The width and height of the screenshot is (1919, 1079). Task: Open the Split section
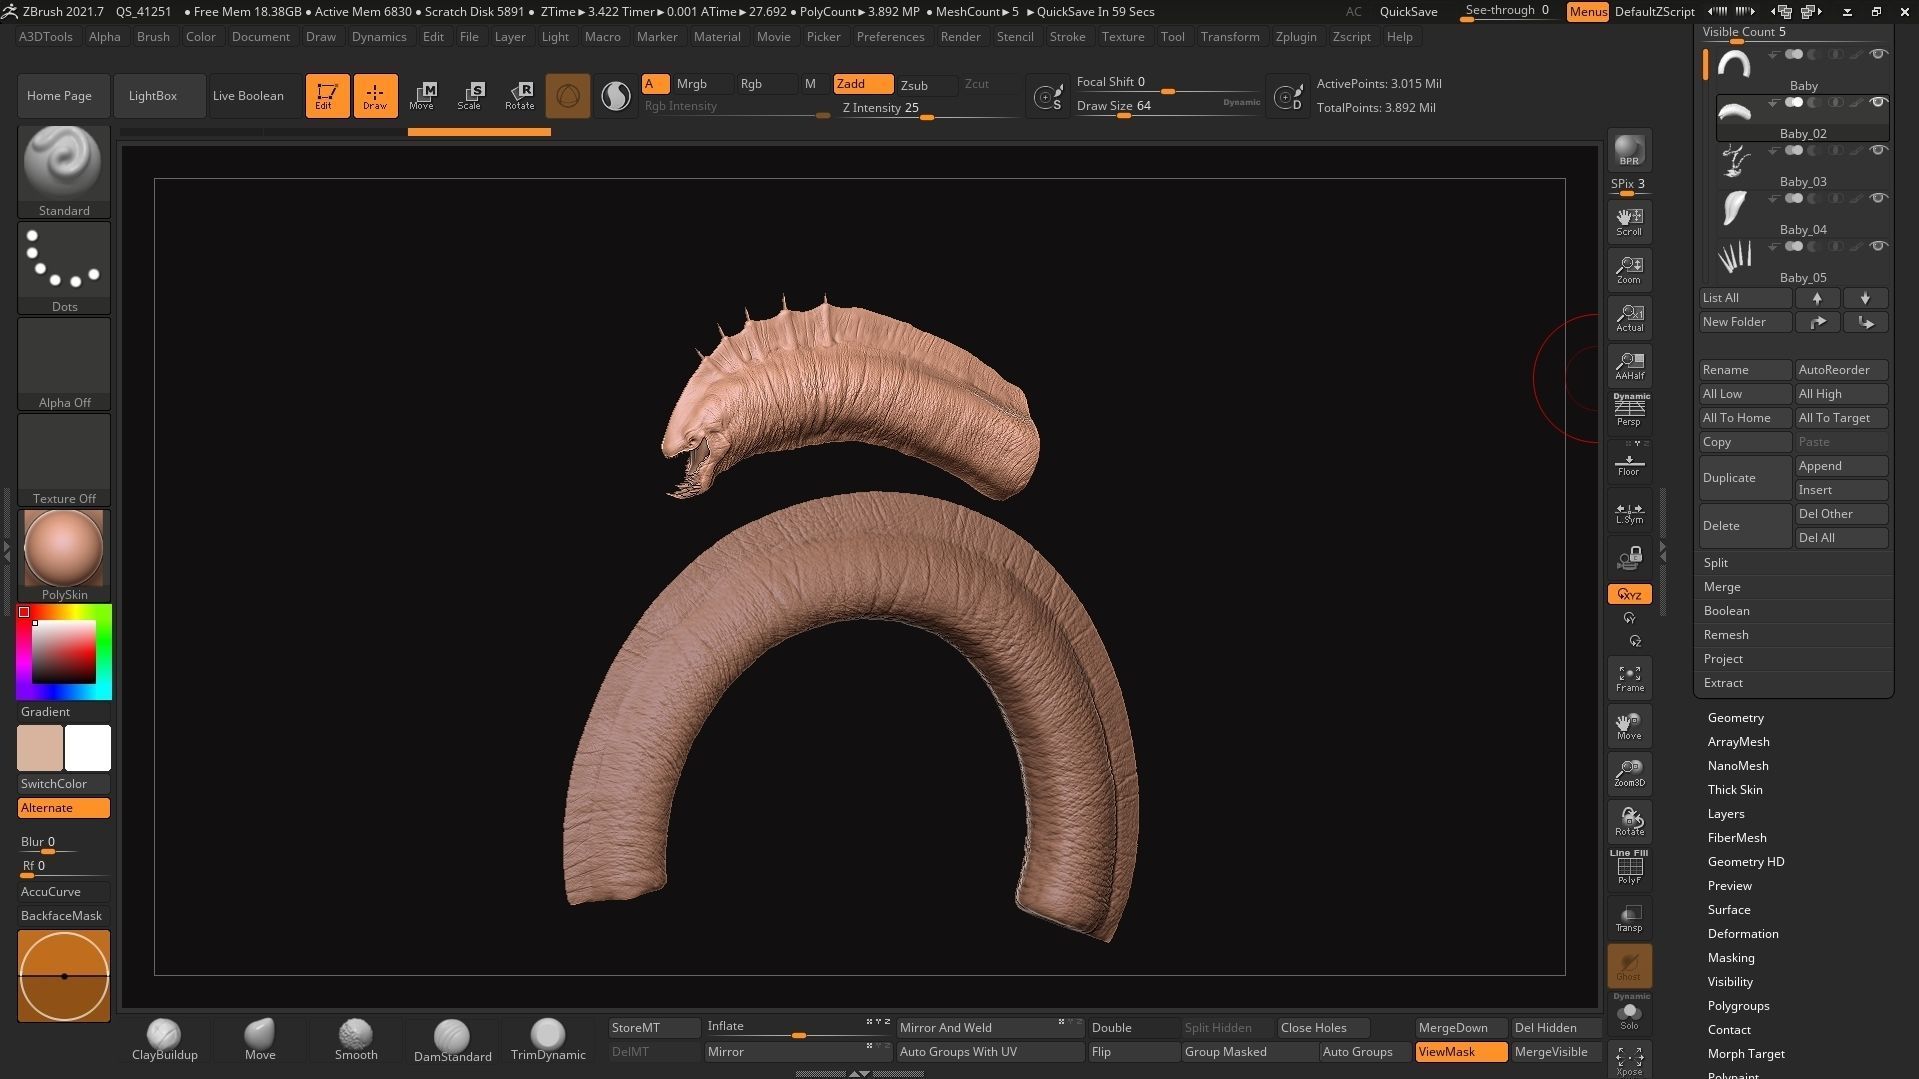1715,563
